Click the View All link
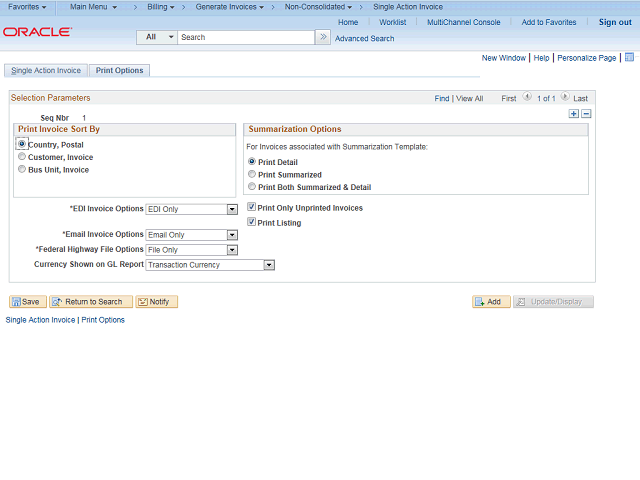Viewport: 640px width, 480px height. pos(469,98)
